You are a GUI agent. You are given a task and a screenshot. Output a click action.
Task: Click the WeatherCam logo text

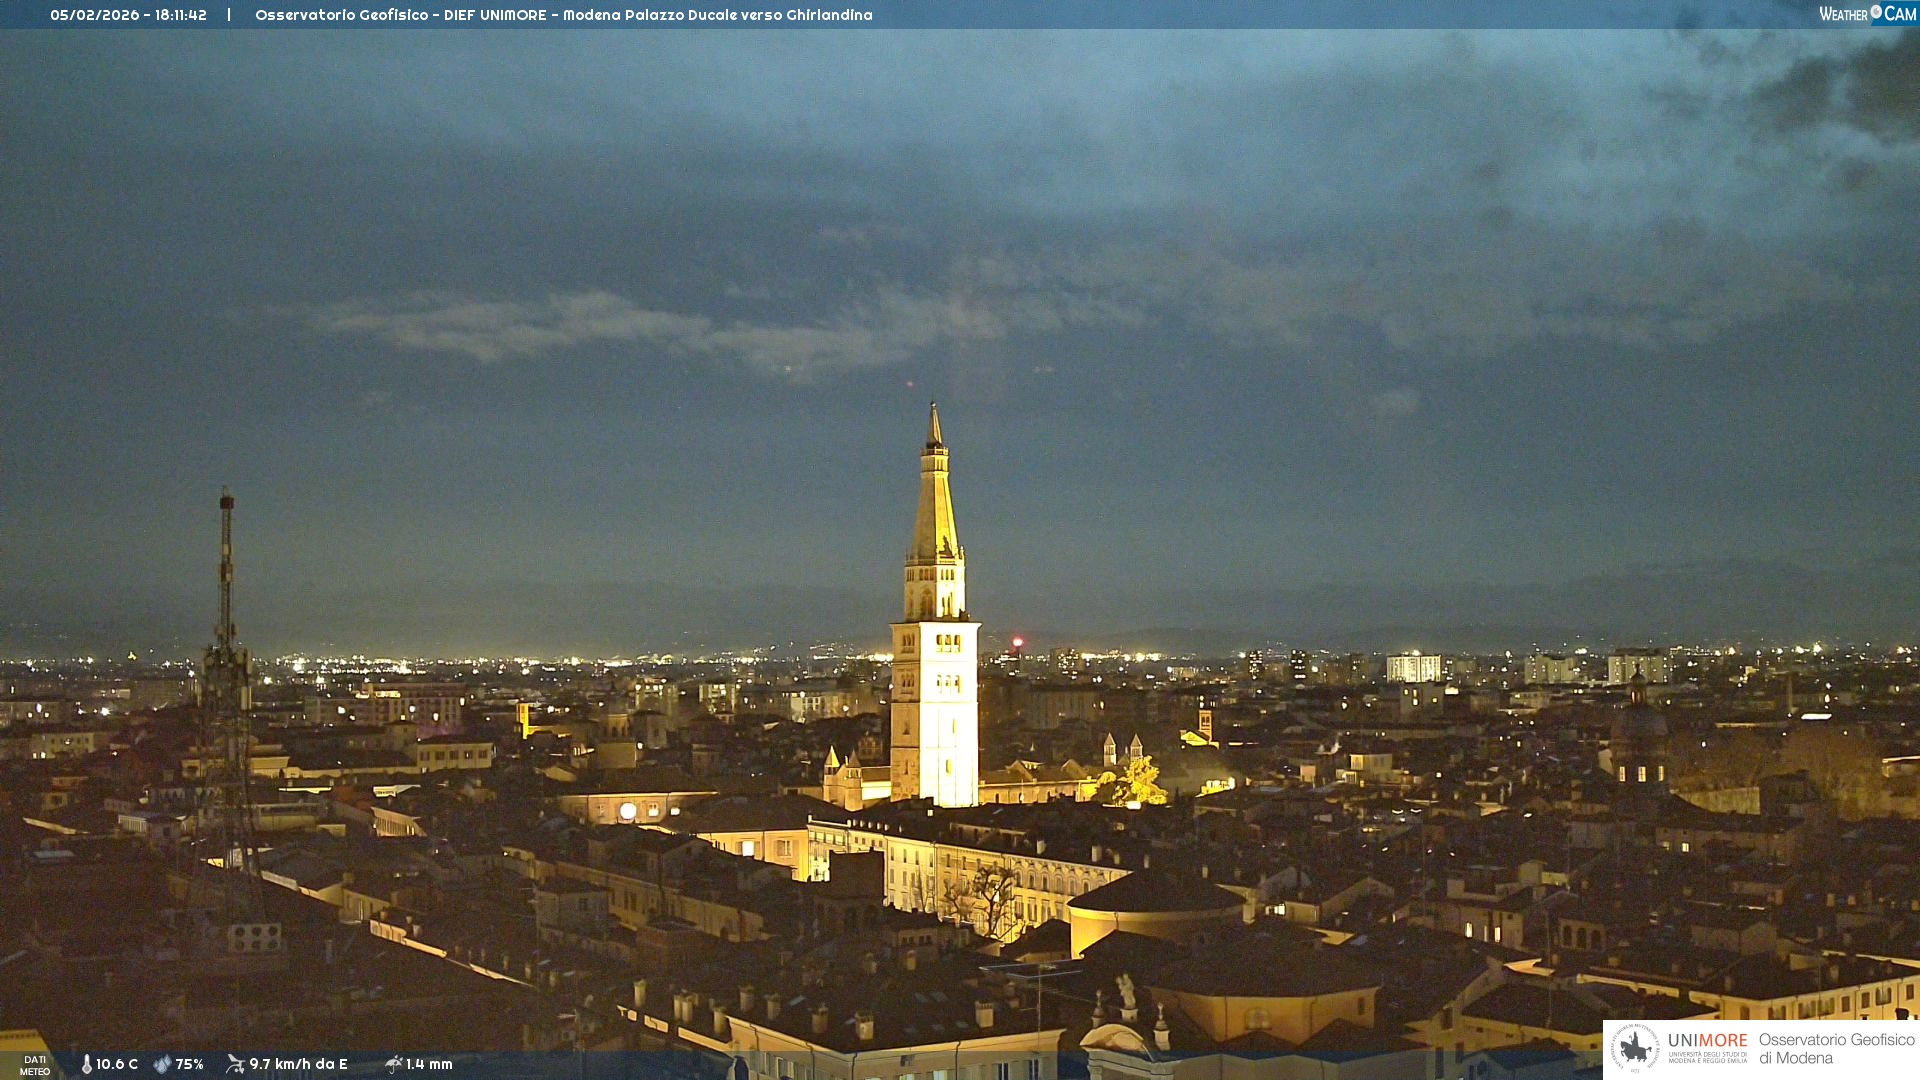point(1845,14)
